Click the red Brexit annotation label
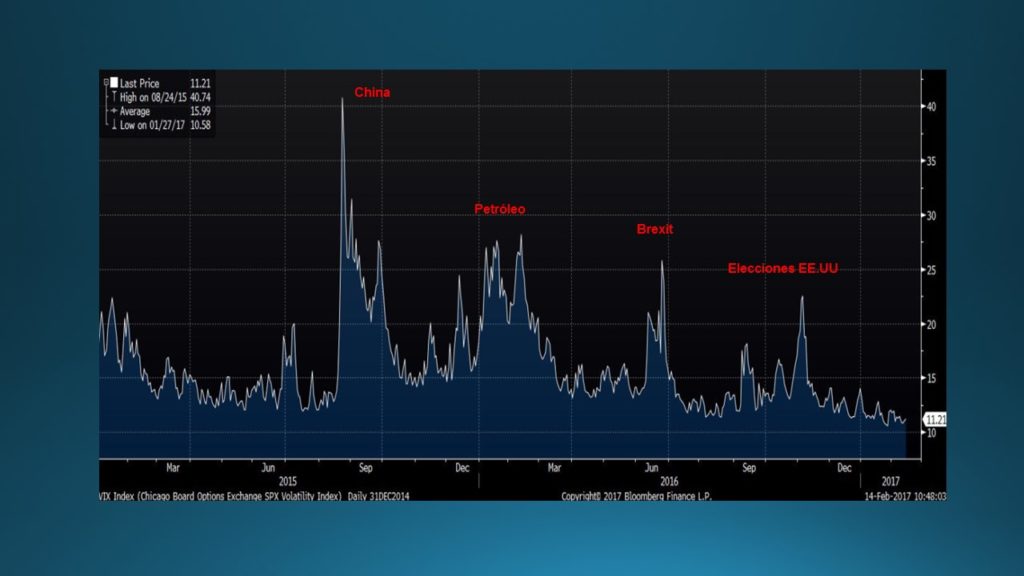This screenshot has height=576, width=1024. tap(654, 229)
